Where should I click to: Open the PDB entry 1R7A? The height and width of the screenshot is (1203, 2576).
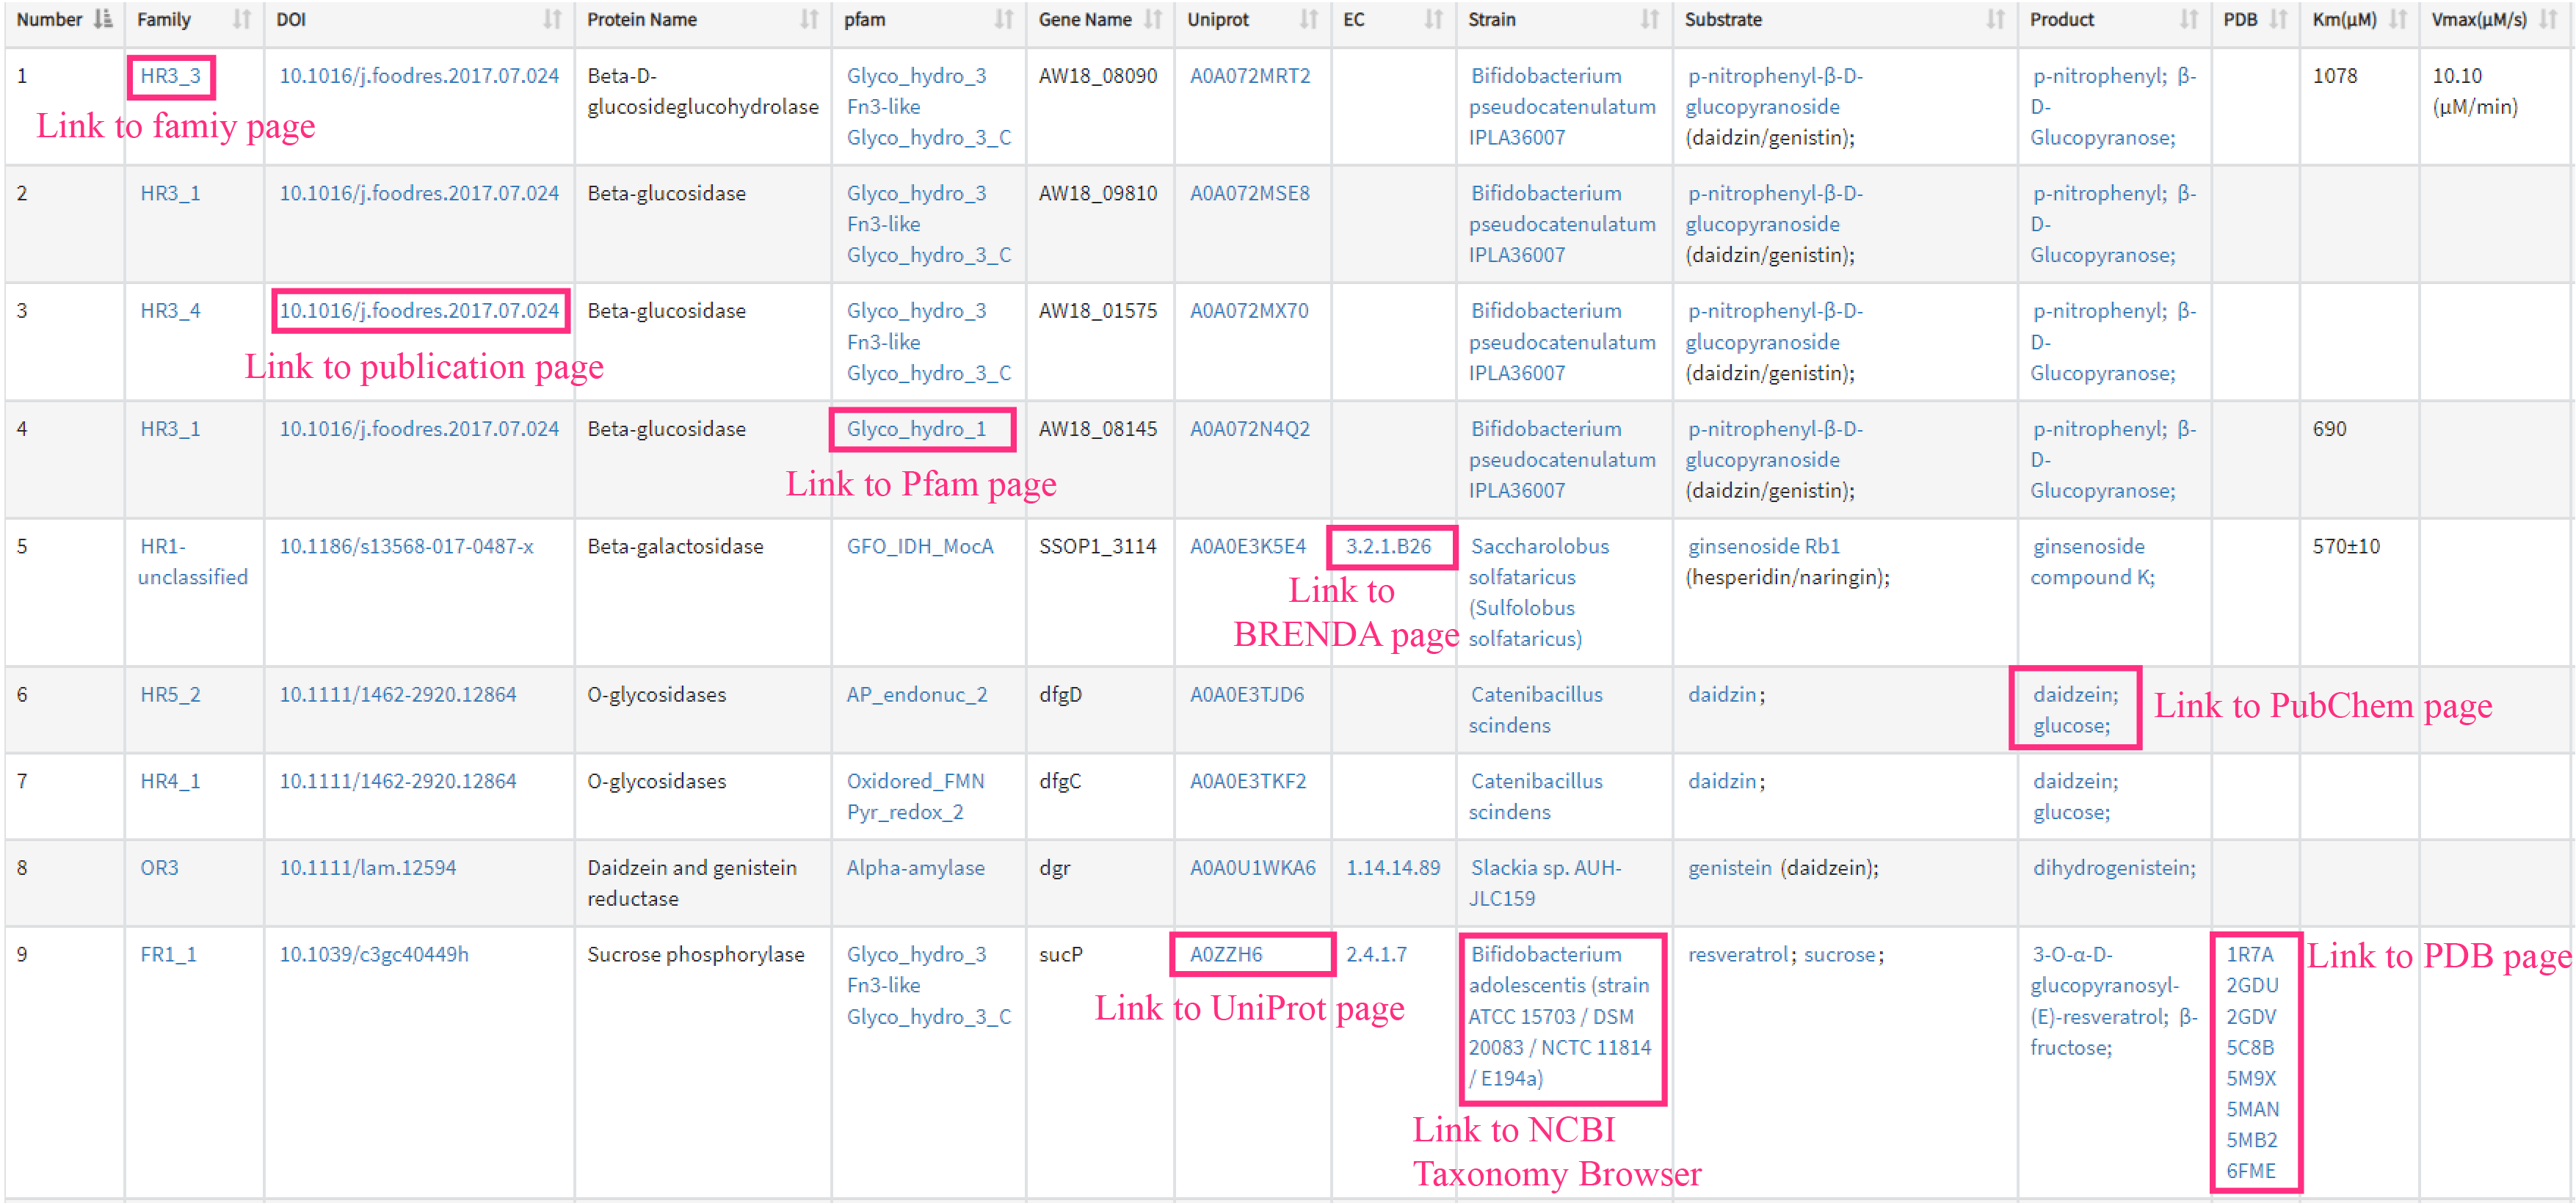tap(2249, 954)
